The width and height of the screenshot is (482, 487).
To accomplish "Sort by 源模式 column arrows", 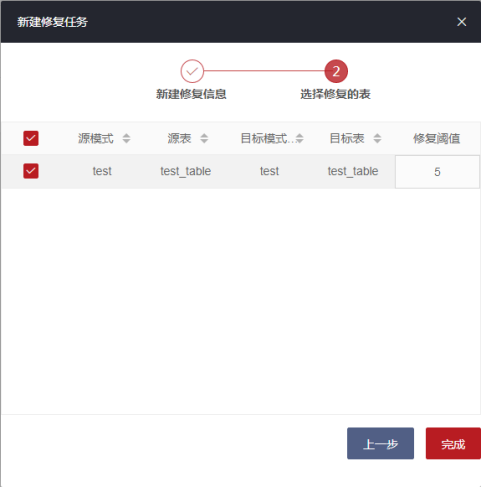I will click(x=126, y=138).
